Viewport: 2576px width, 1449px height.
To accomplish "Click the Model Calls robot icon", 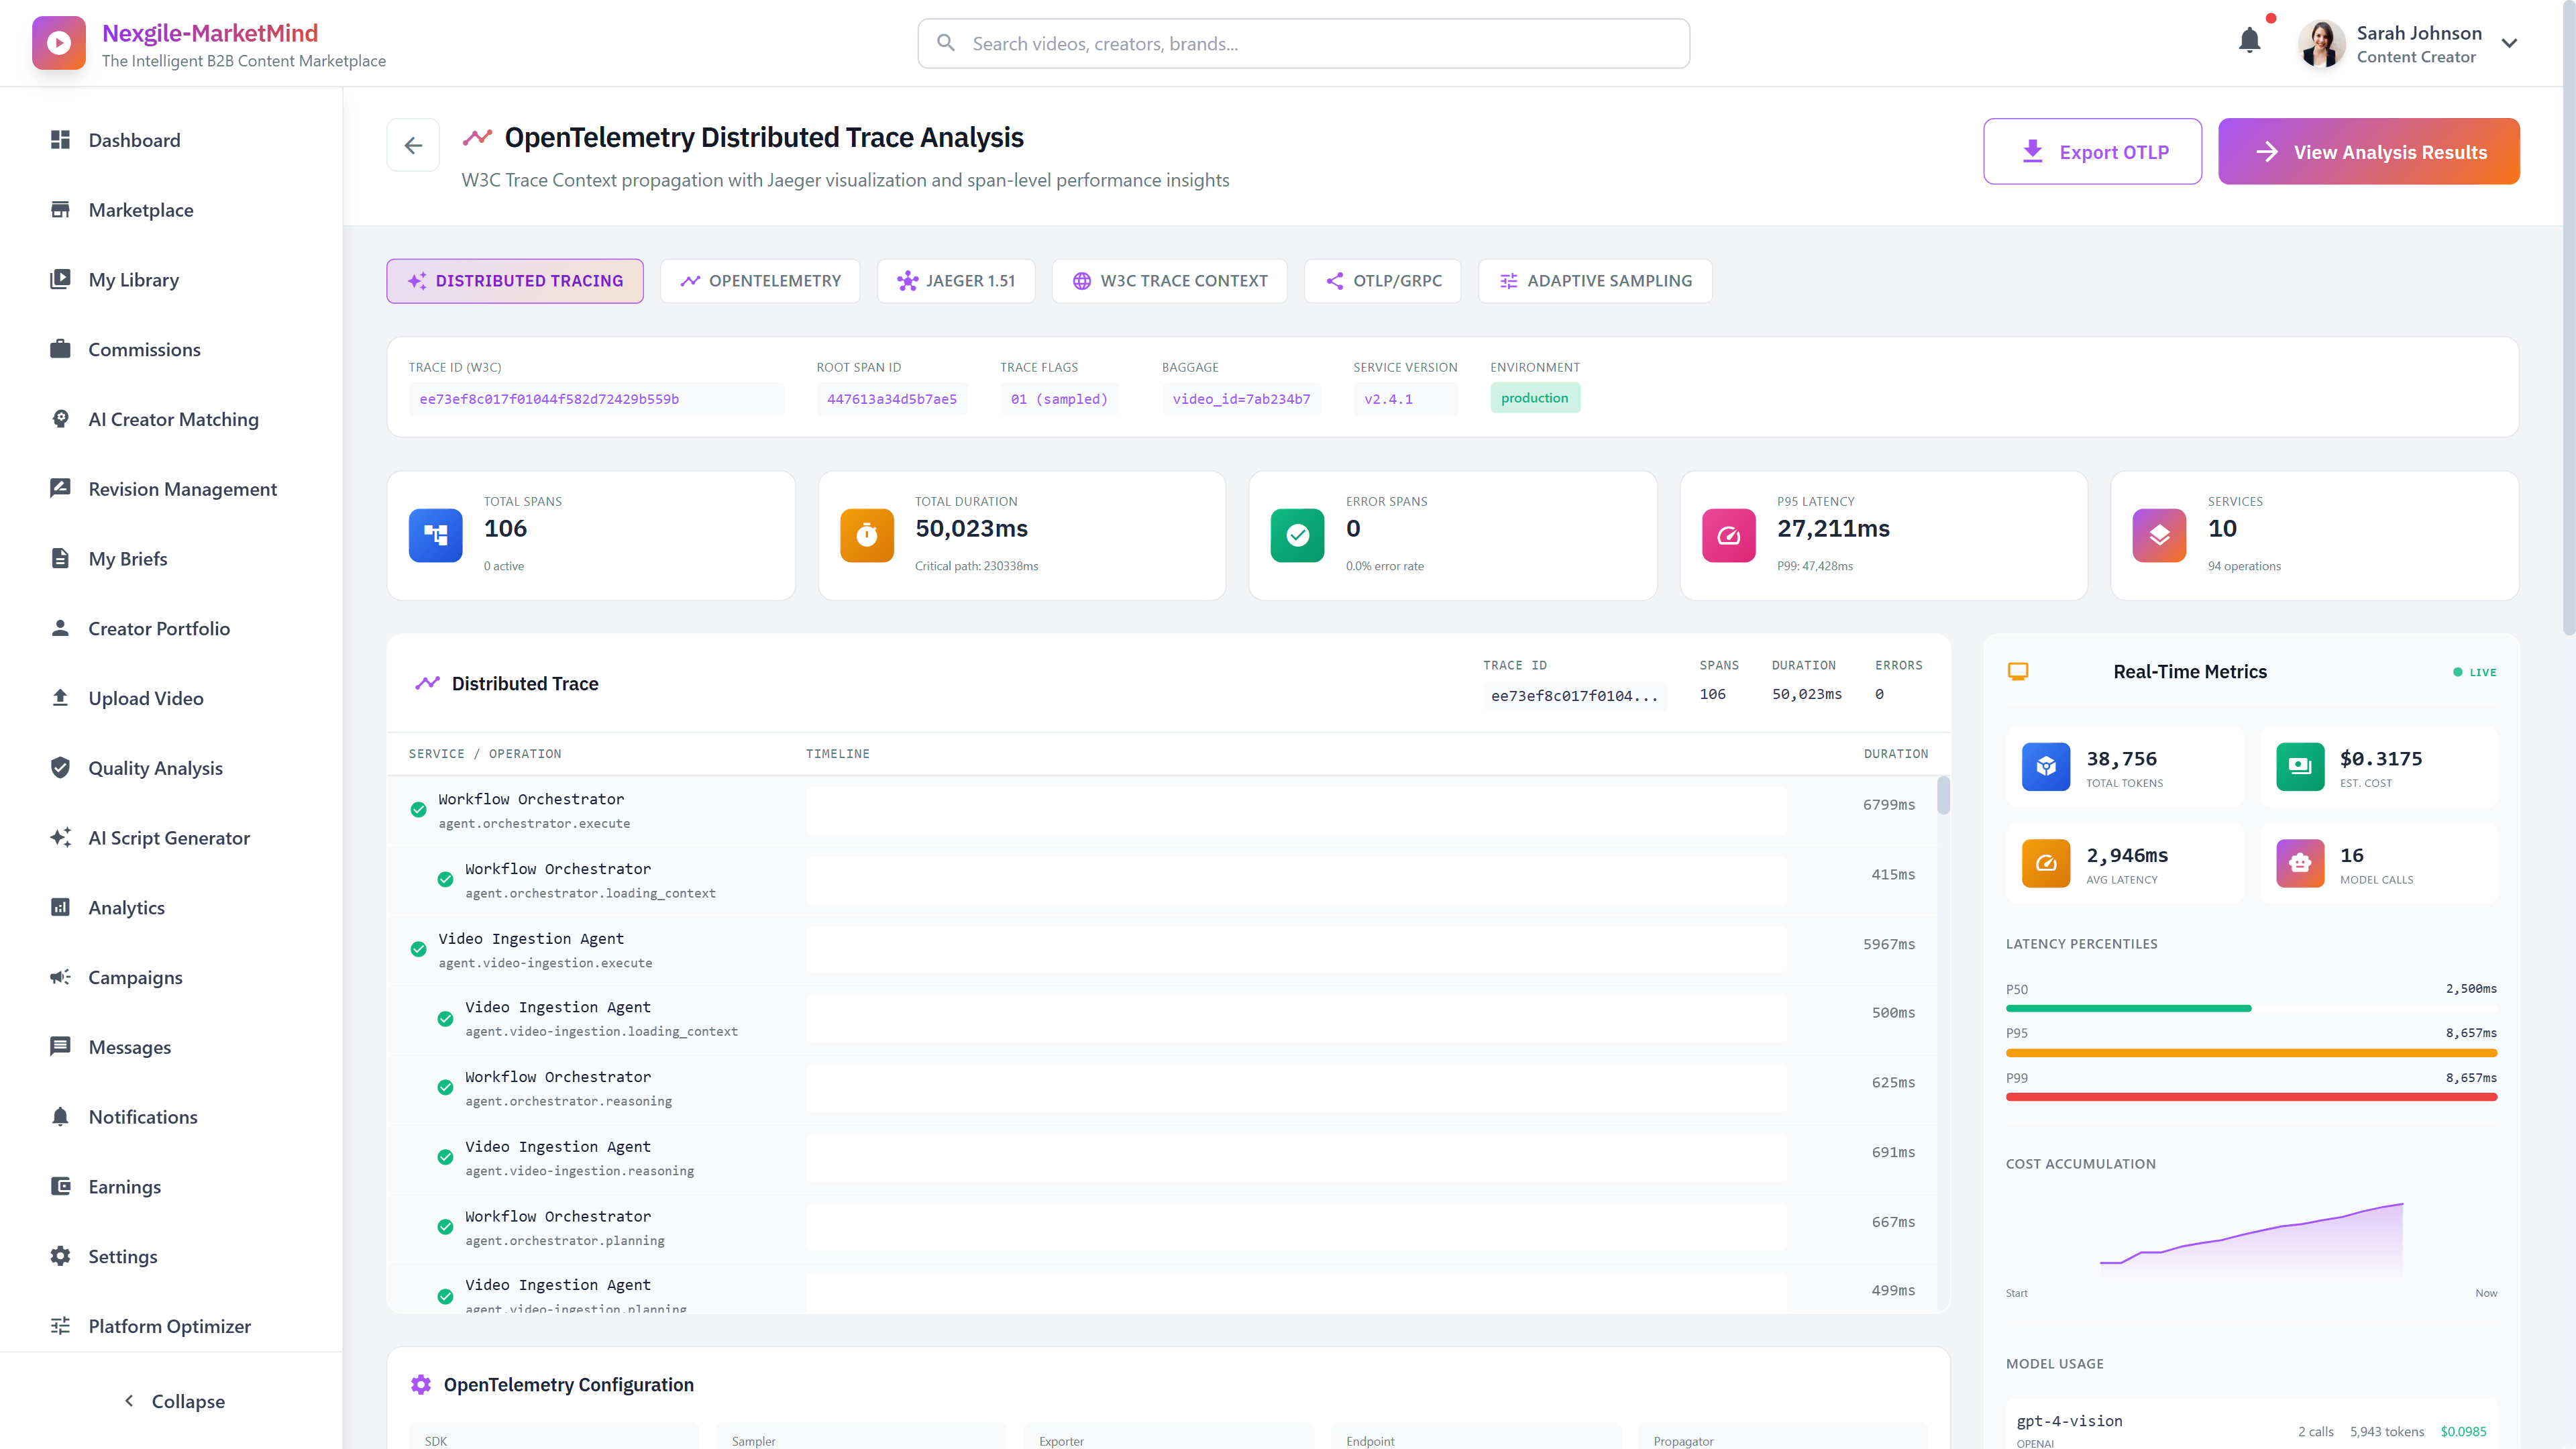I will pos(2299,863).
